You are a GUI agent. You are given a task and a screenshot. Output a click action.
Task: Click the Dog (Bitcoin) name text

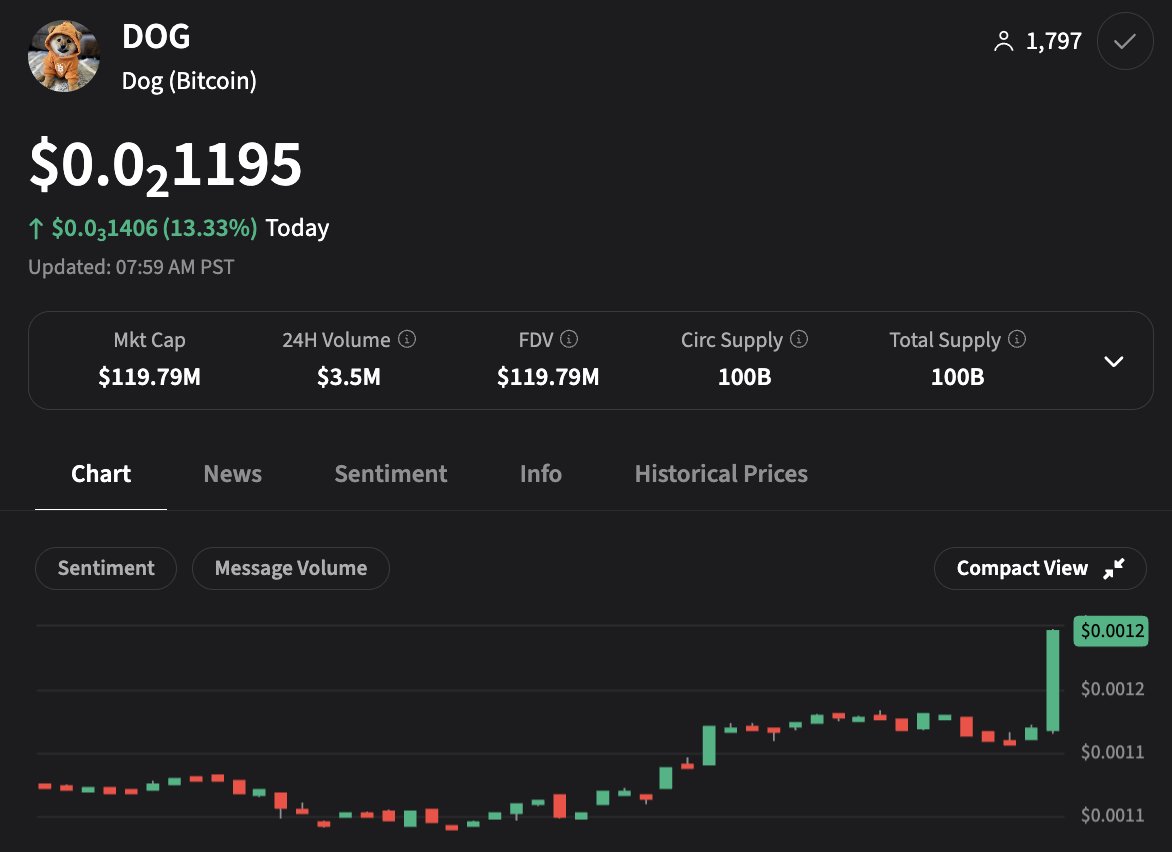click(189, 81)
